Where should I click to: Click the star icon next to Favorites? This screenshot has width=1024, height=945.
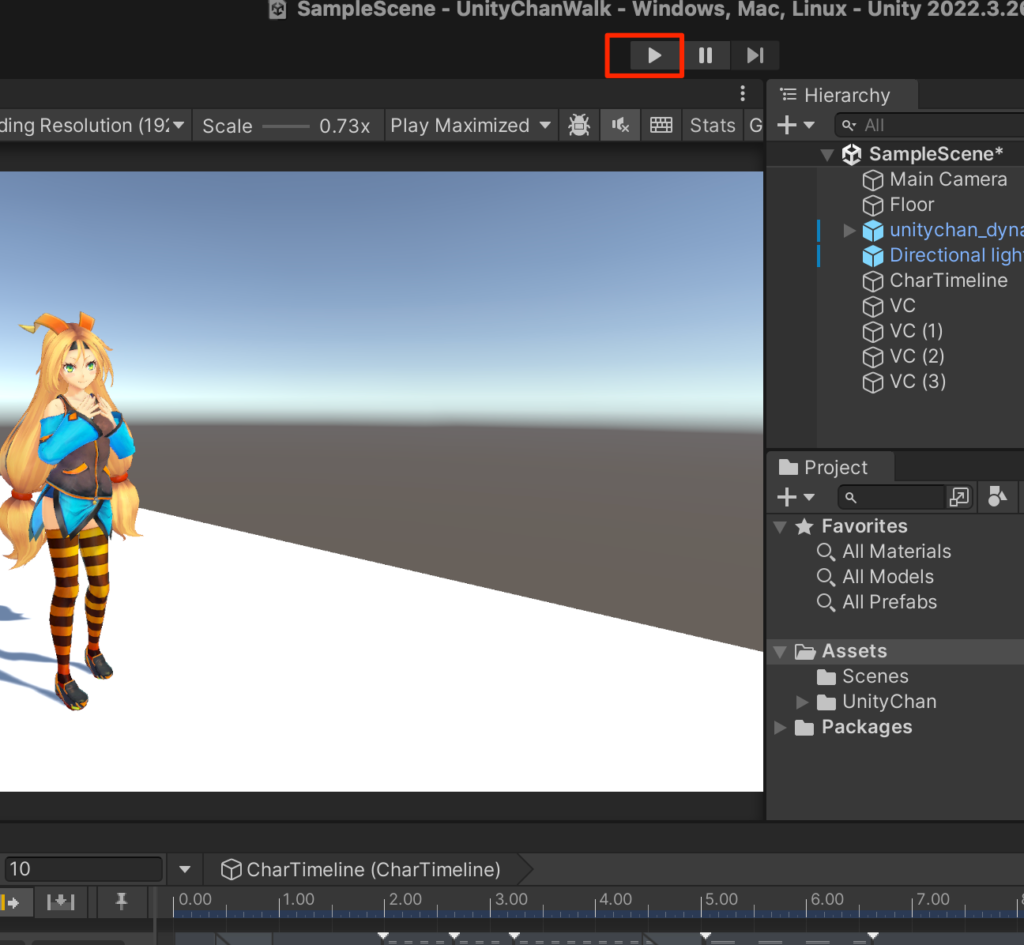[x=805, y=526]
